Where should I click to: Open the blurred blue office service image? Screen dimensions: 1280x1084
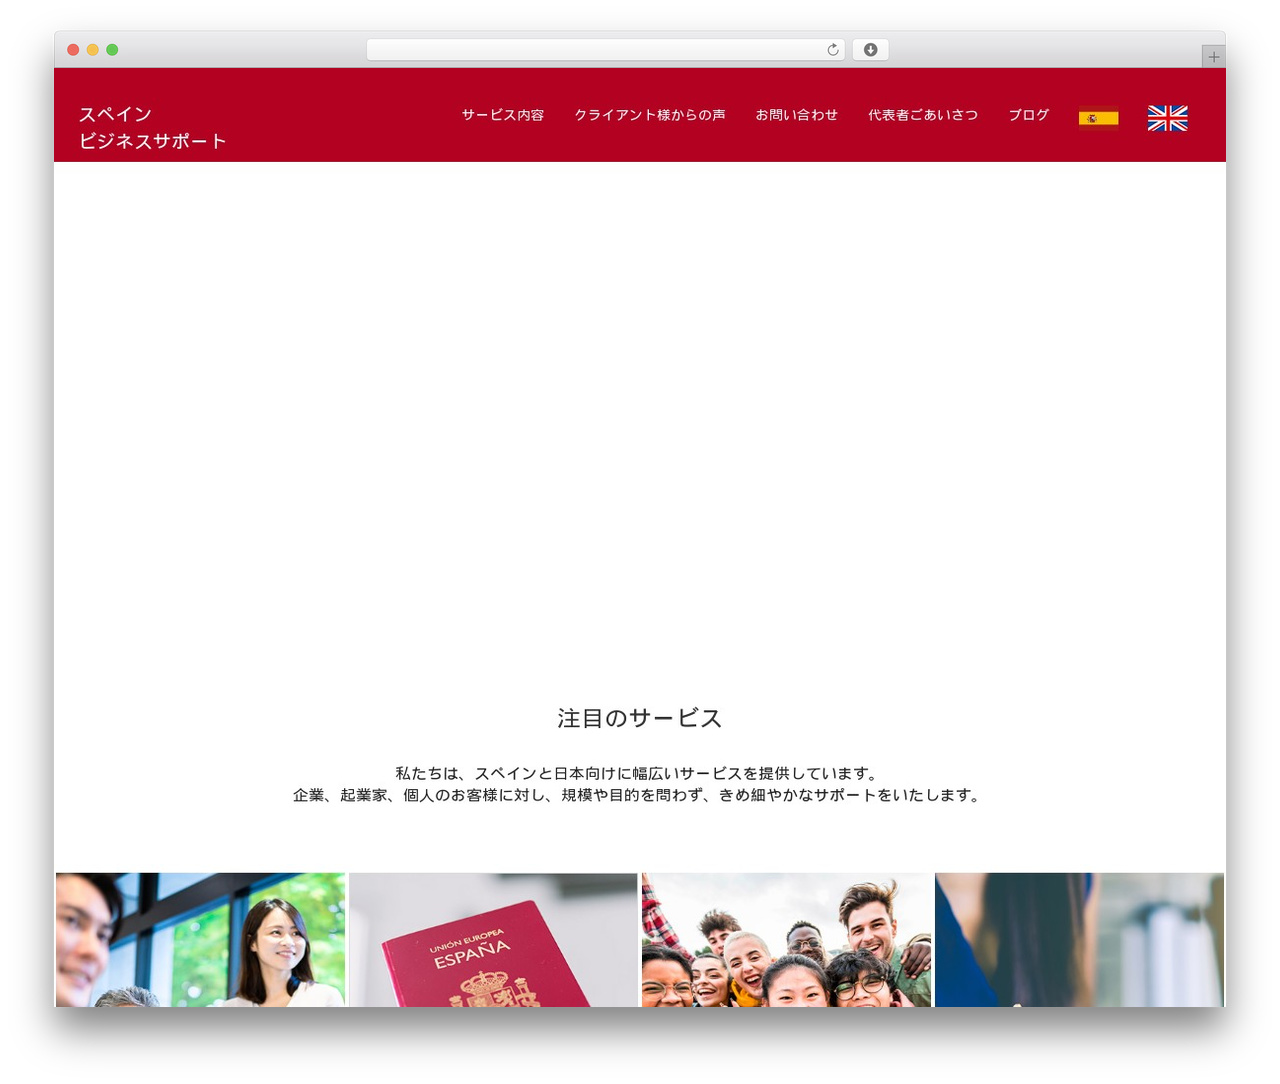(1079, 940)
